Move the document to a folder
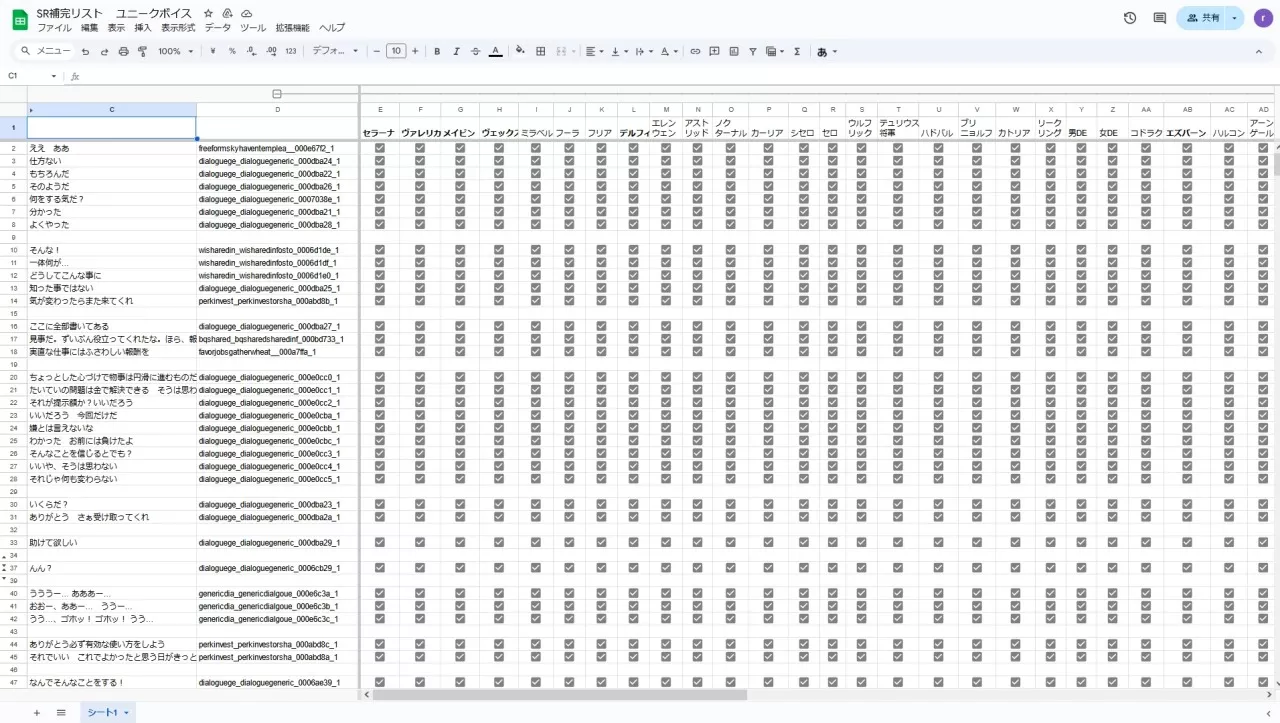 pyautogui.click(x=227, y=13)
